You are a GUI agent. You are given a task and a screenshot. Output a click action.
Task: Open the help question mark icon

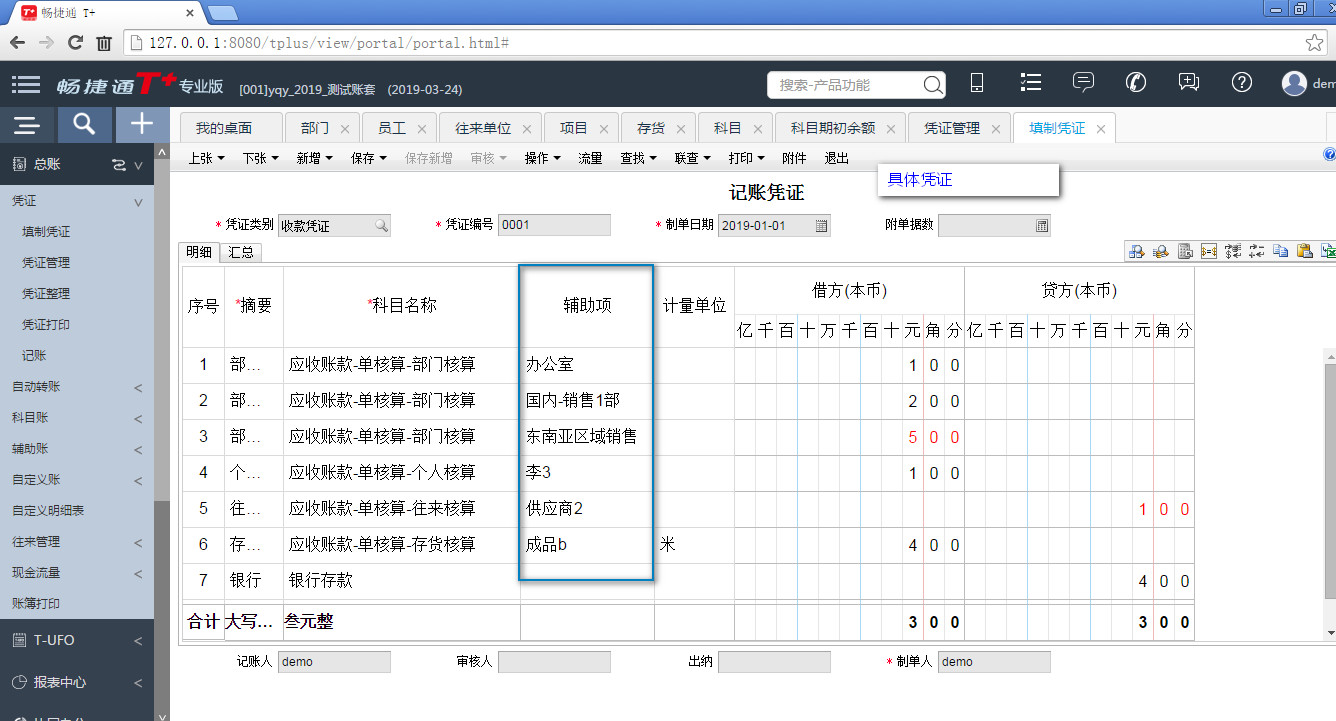click(x=1241, y=83)
